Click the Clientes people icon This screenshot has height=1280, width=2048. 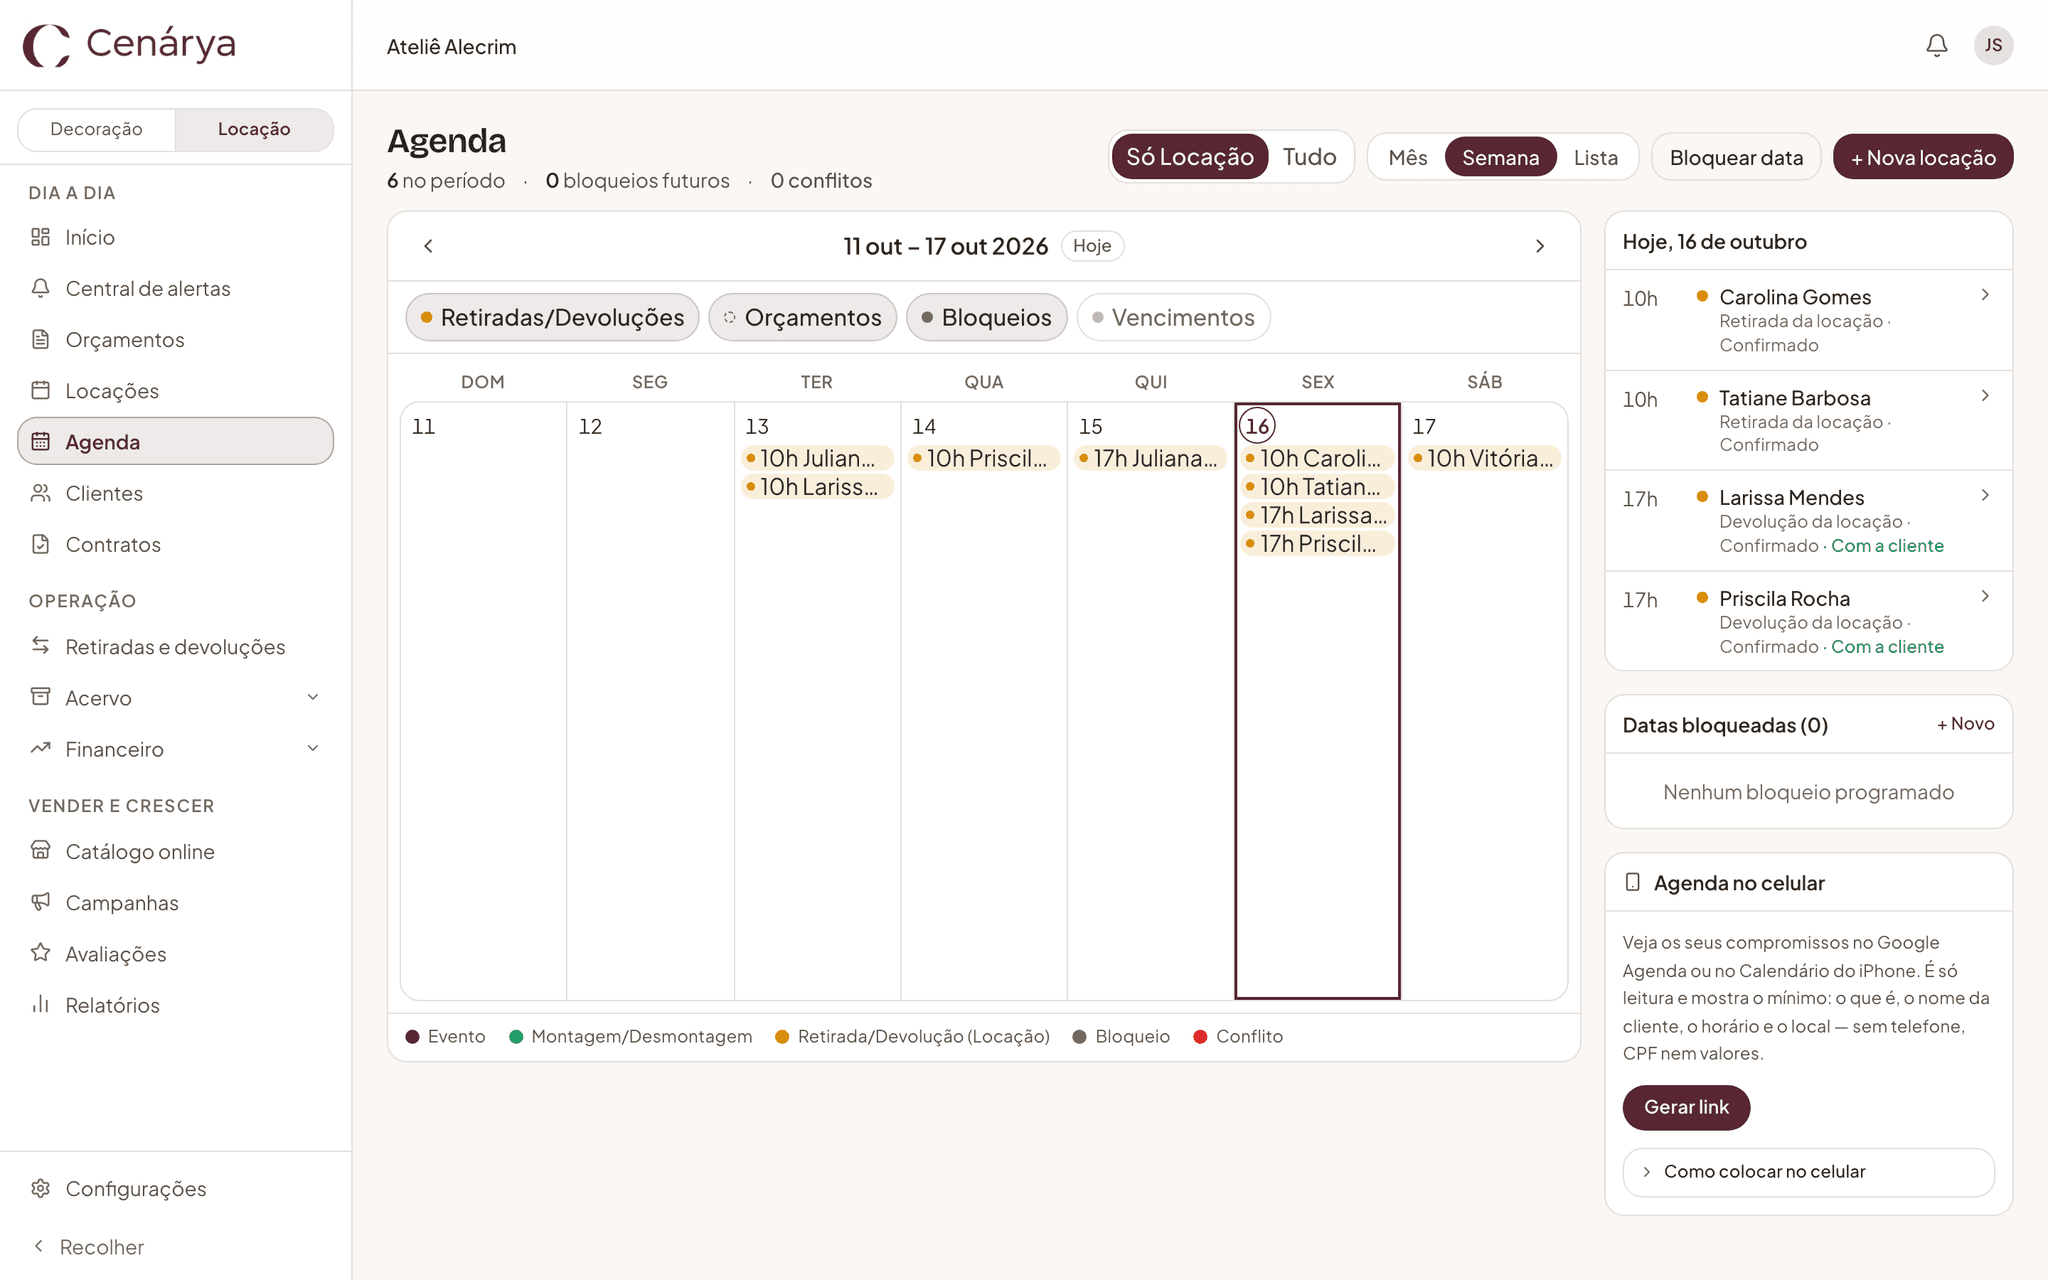coord(40,493)
